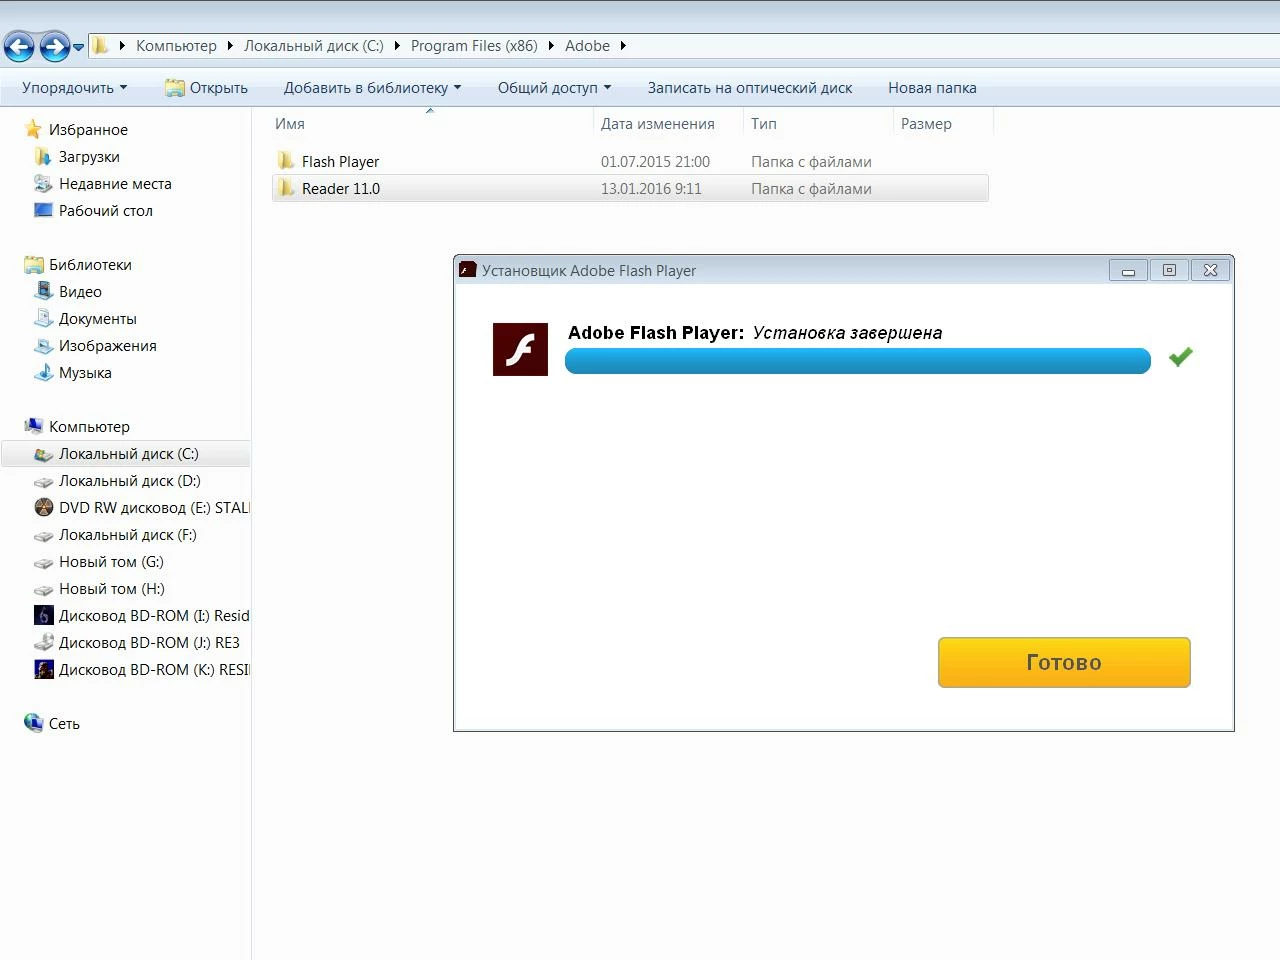Screen dimensions: 1280x960
Task: Expand arrow after Program Files (x86) breadcrumb
Action: tap(551, 46)
